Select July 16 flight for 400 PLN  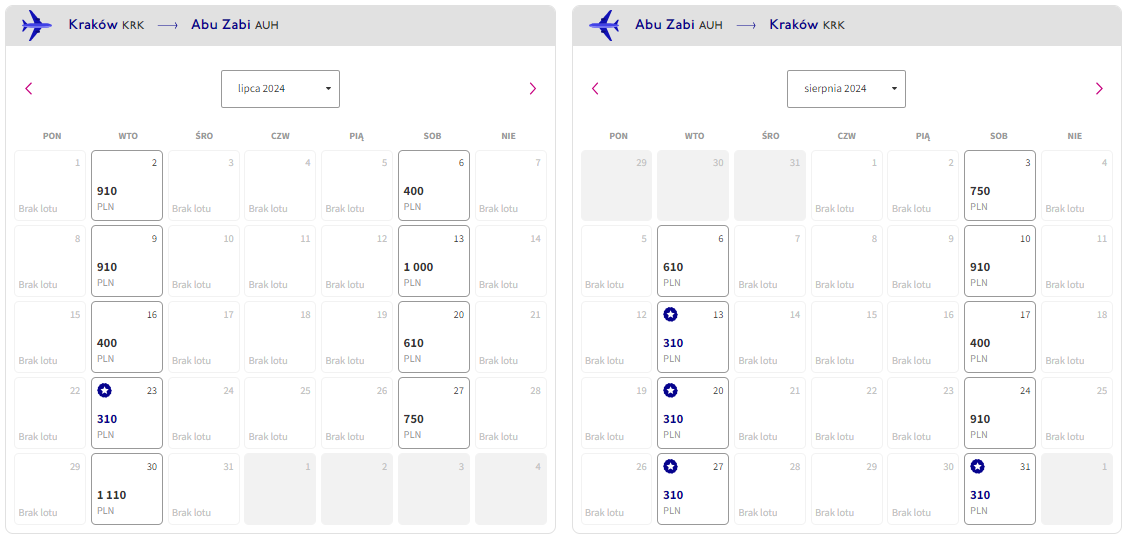coord(127,337)
